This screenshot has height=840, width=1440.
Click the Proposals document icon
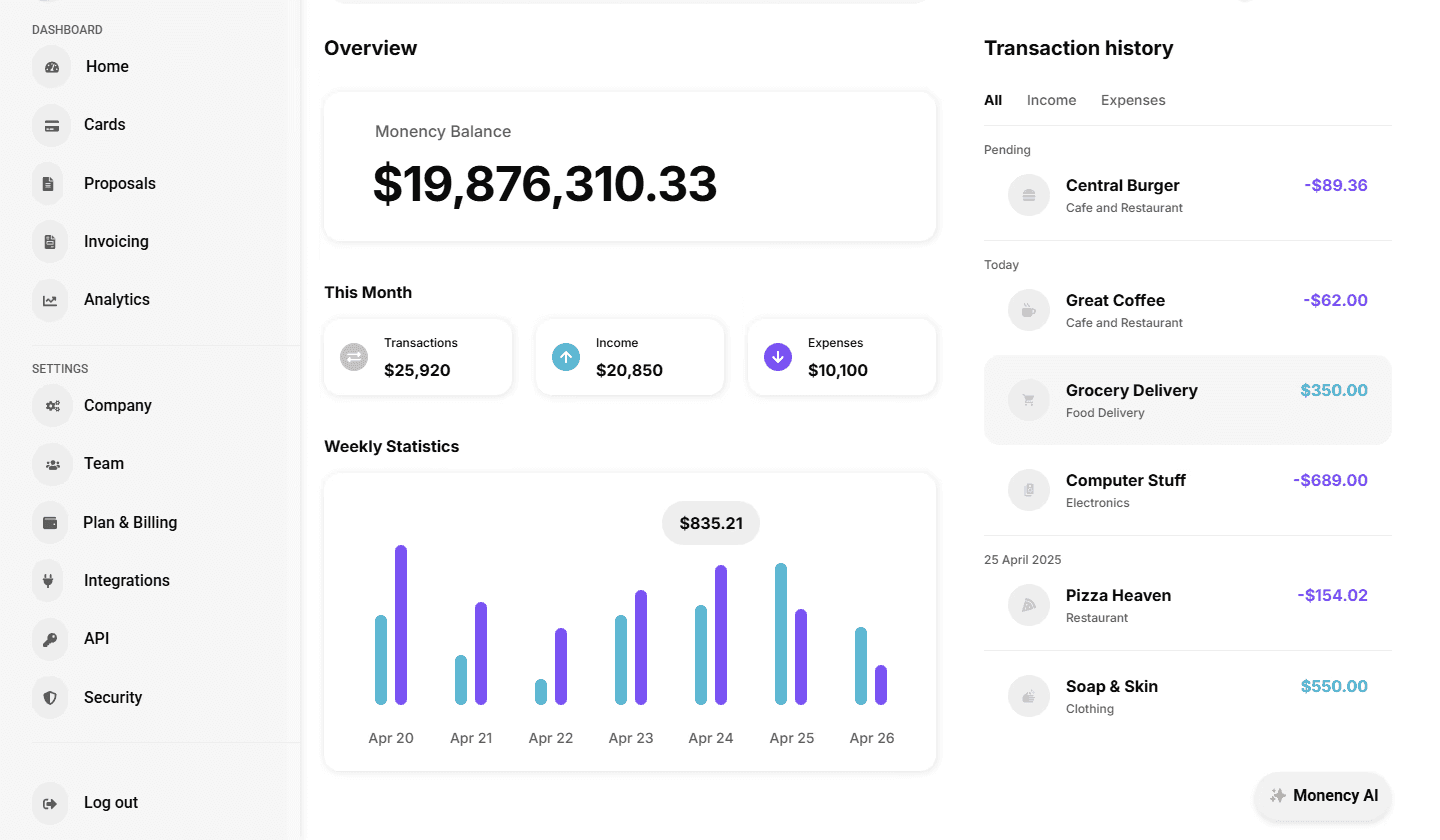tap(48, 184)
